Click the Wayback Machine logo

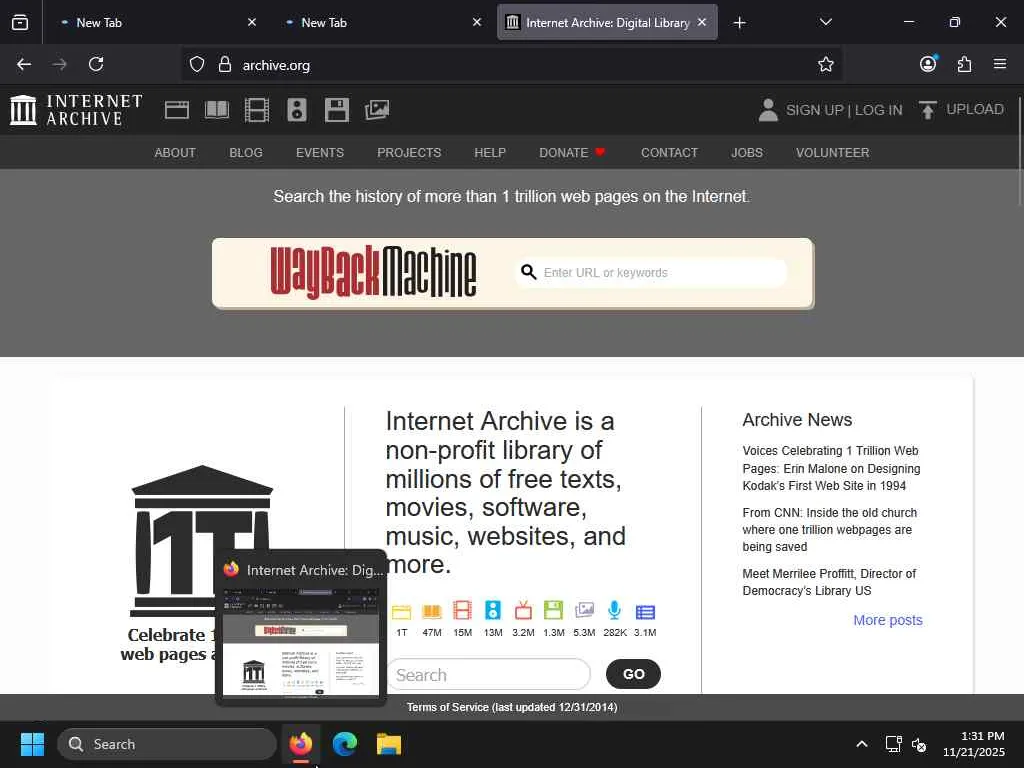373,272
